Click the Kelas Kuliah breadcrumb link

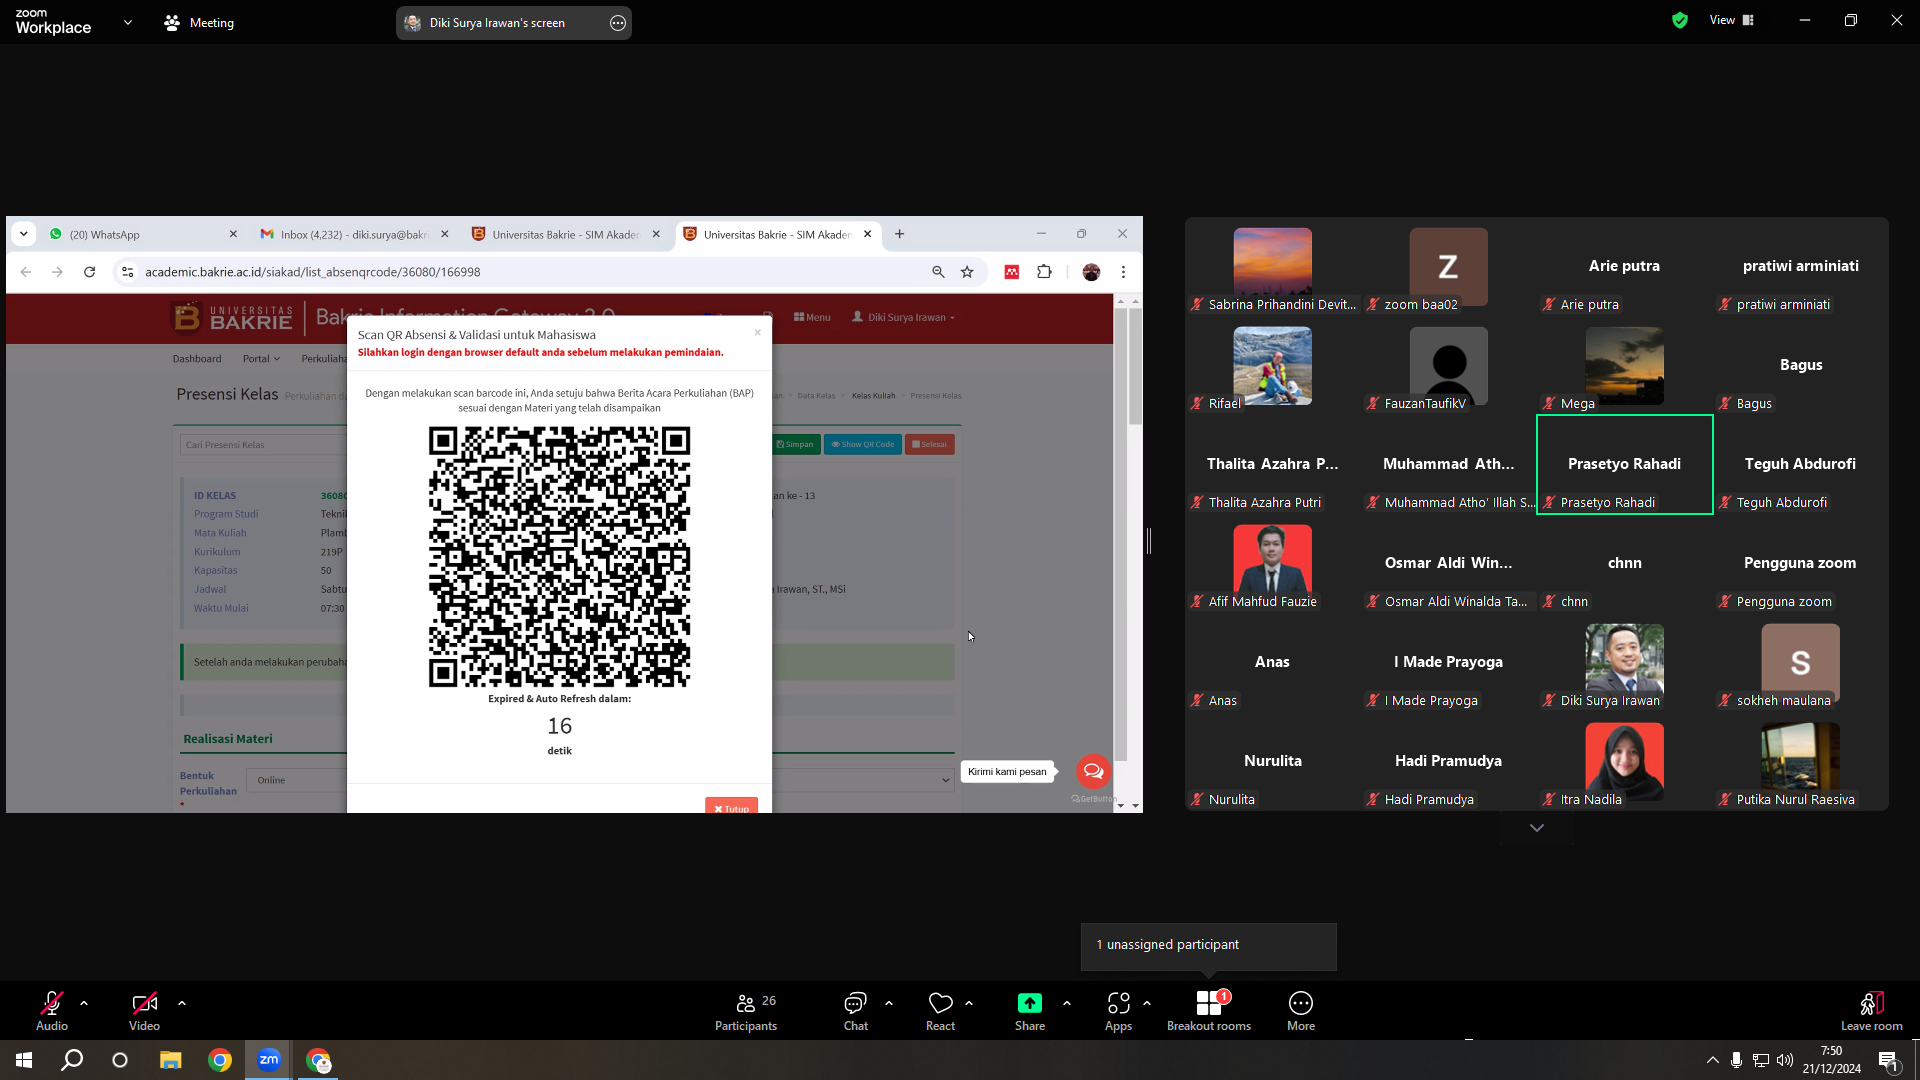click(x=873, y=396)
